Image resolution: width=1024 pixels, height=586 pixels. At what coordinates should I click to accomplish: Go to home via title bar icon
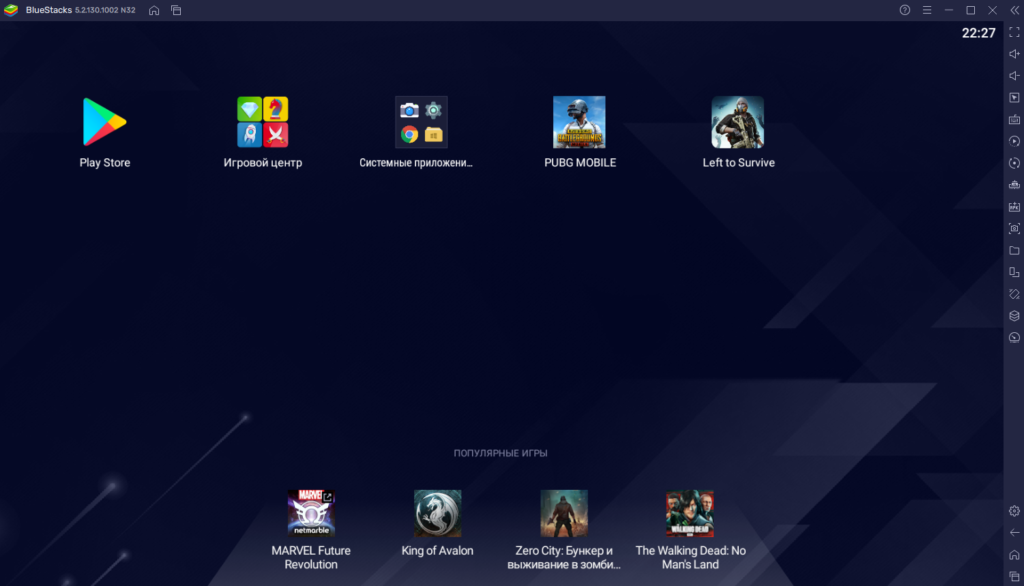pyautogui.click(x=154, y=10)
